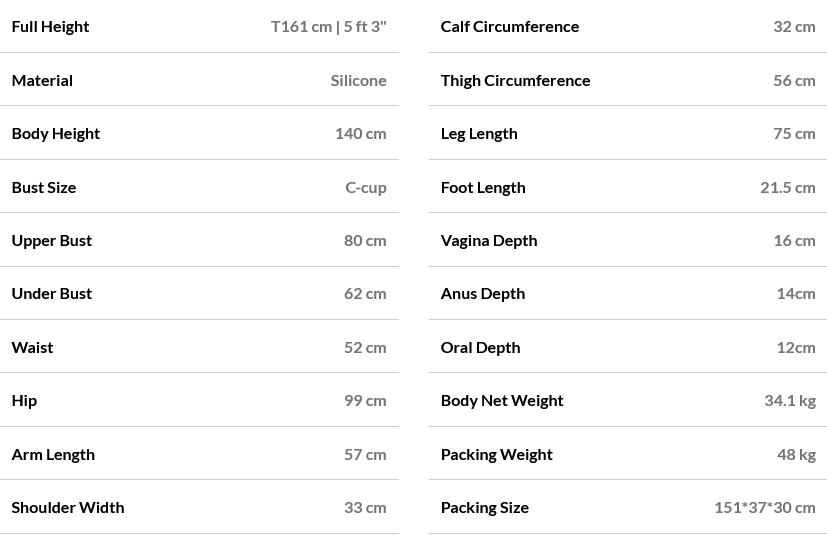Select the 151*37*30 cm packing size value
Screen dimensions: 827x535
pyautogui.click(x=765, y=507)
